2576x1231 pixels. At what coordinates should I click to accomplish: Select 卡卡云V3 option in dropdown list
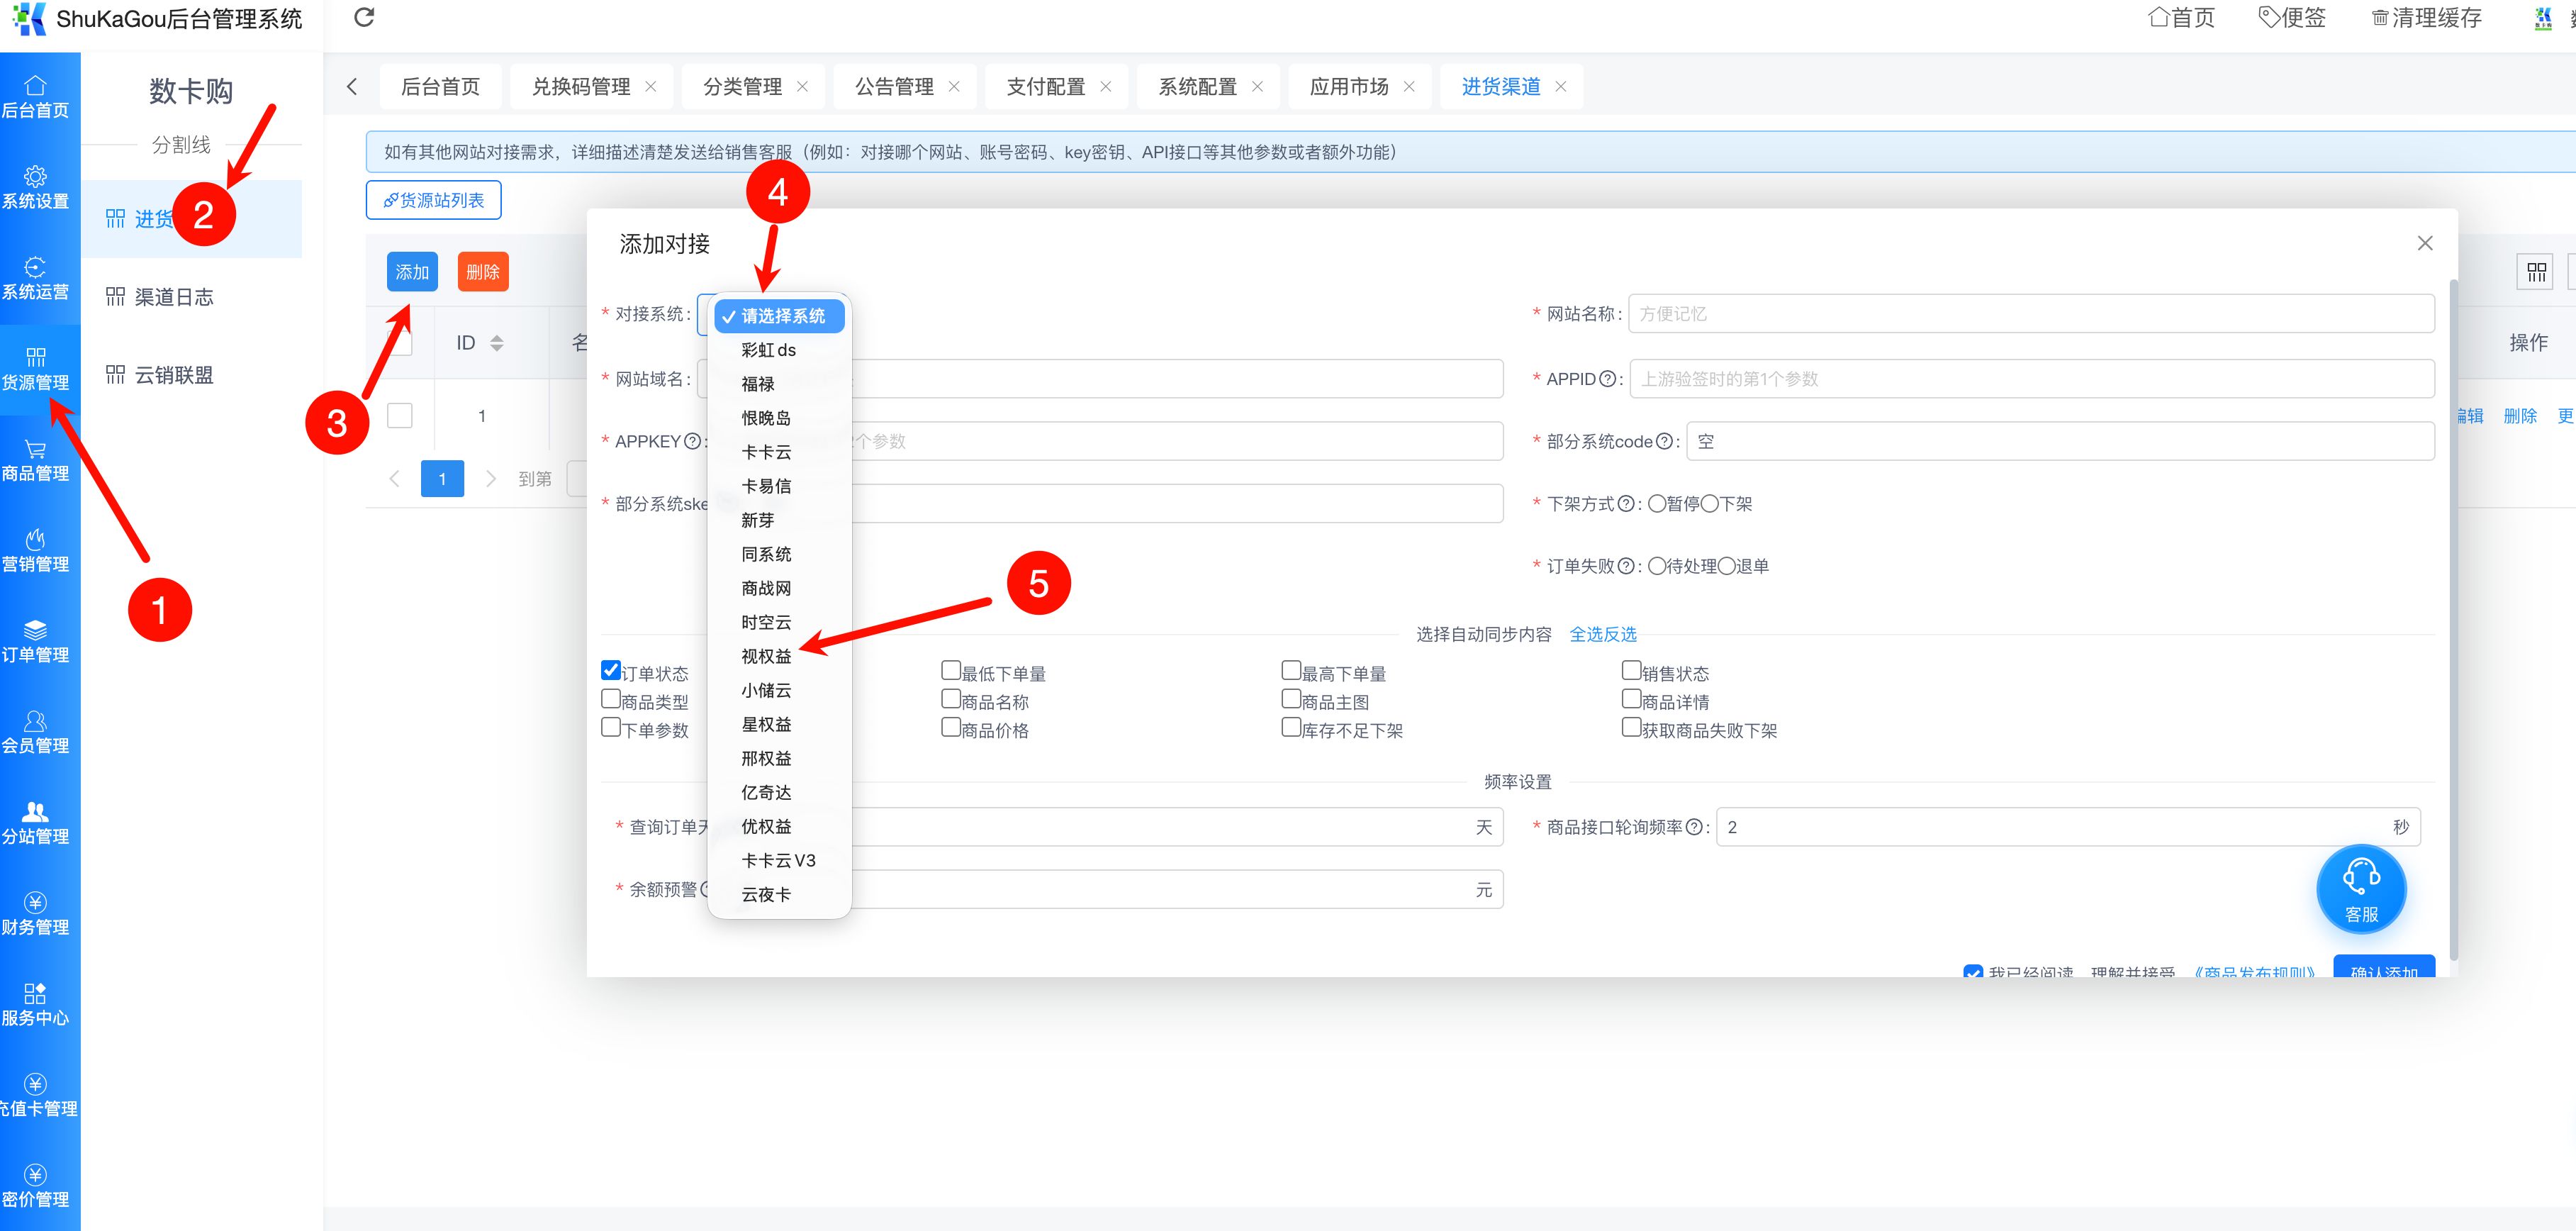778,860
